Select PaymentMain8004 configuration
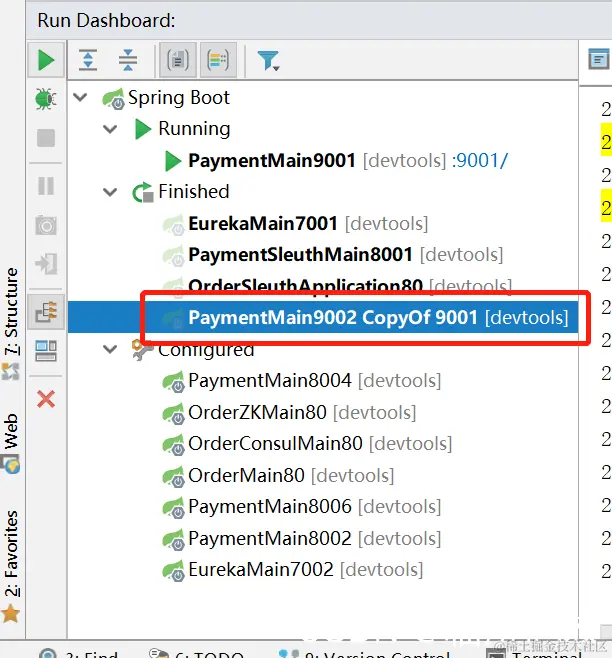The height and width of the screenshot is (658, 612). click(270, 381)
